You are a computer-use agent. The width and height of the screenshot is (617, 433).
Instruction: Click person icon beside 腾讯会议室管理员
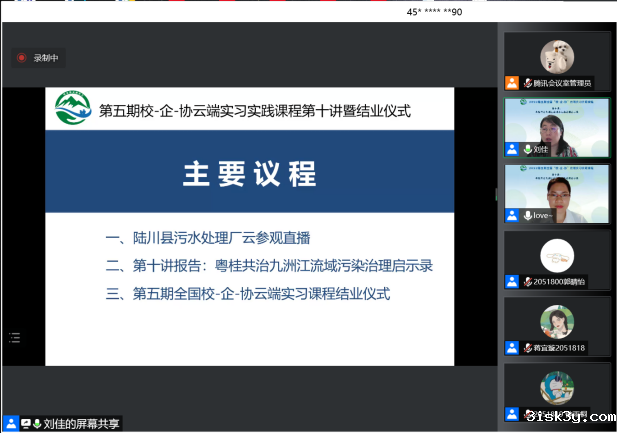[512, 83]
